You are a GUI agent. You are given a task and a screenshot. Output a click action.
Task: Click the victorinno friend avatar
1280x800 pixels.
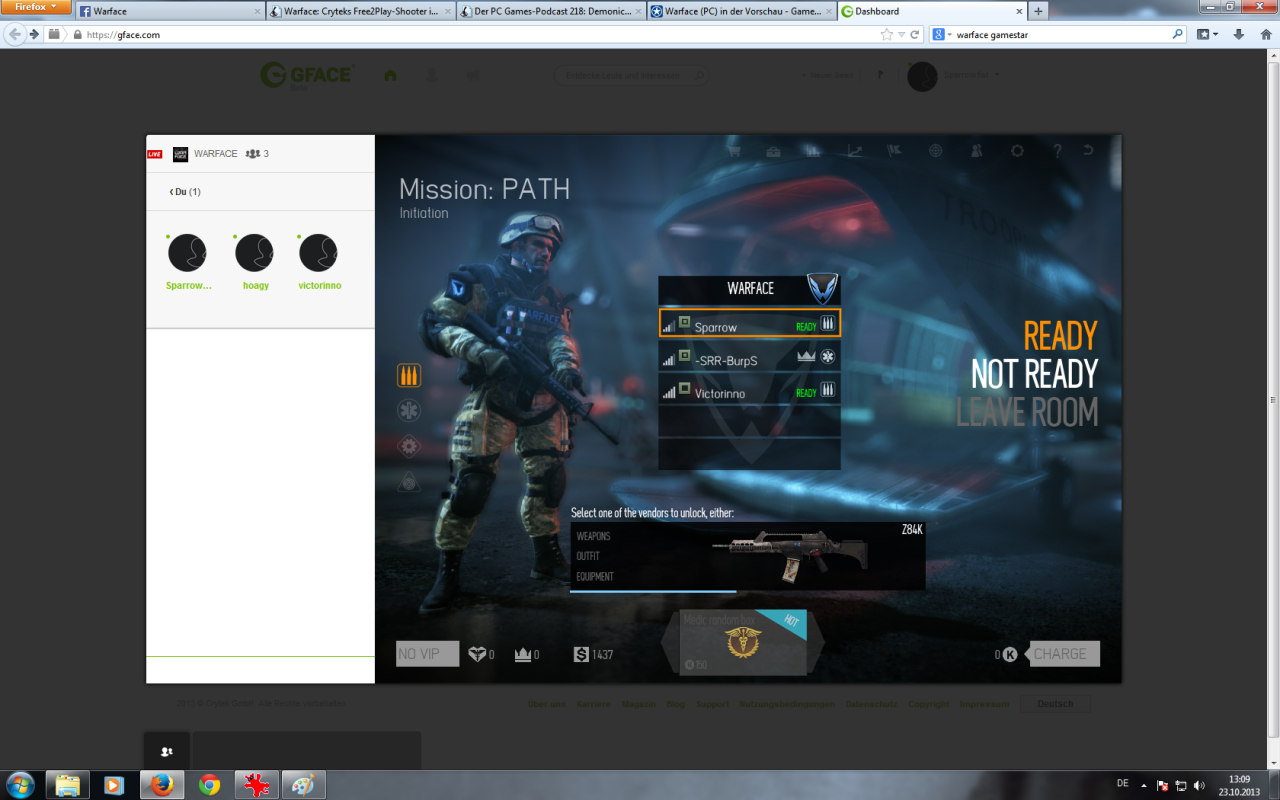[x=318, y=253]
